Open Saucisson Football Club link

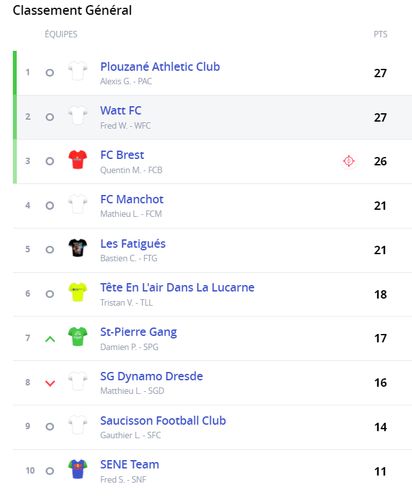click(x=163, y=420)
